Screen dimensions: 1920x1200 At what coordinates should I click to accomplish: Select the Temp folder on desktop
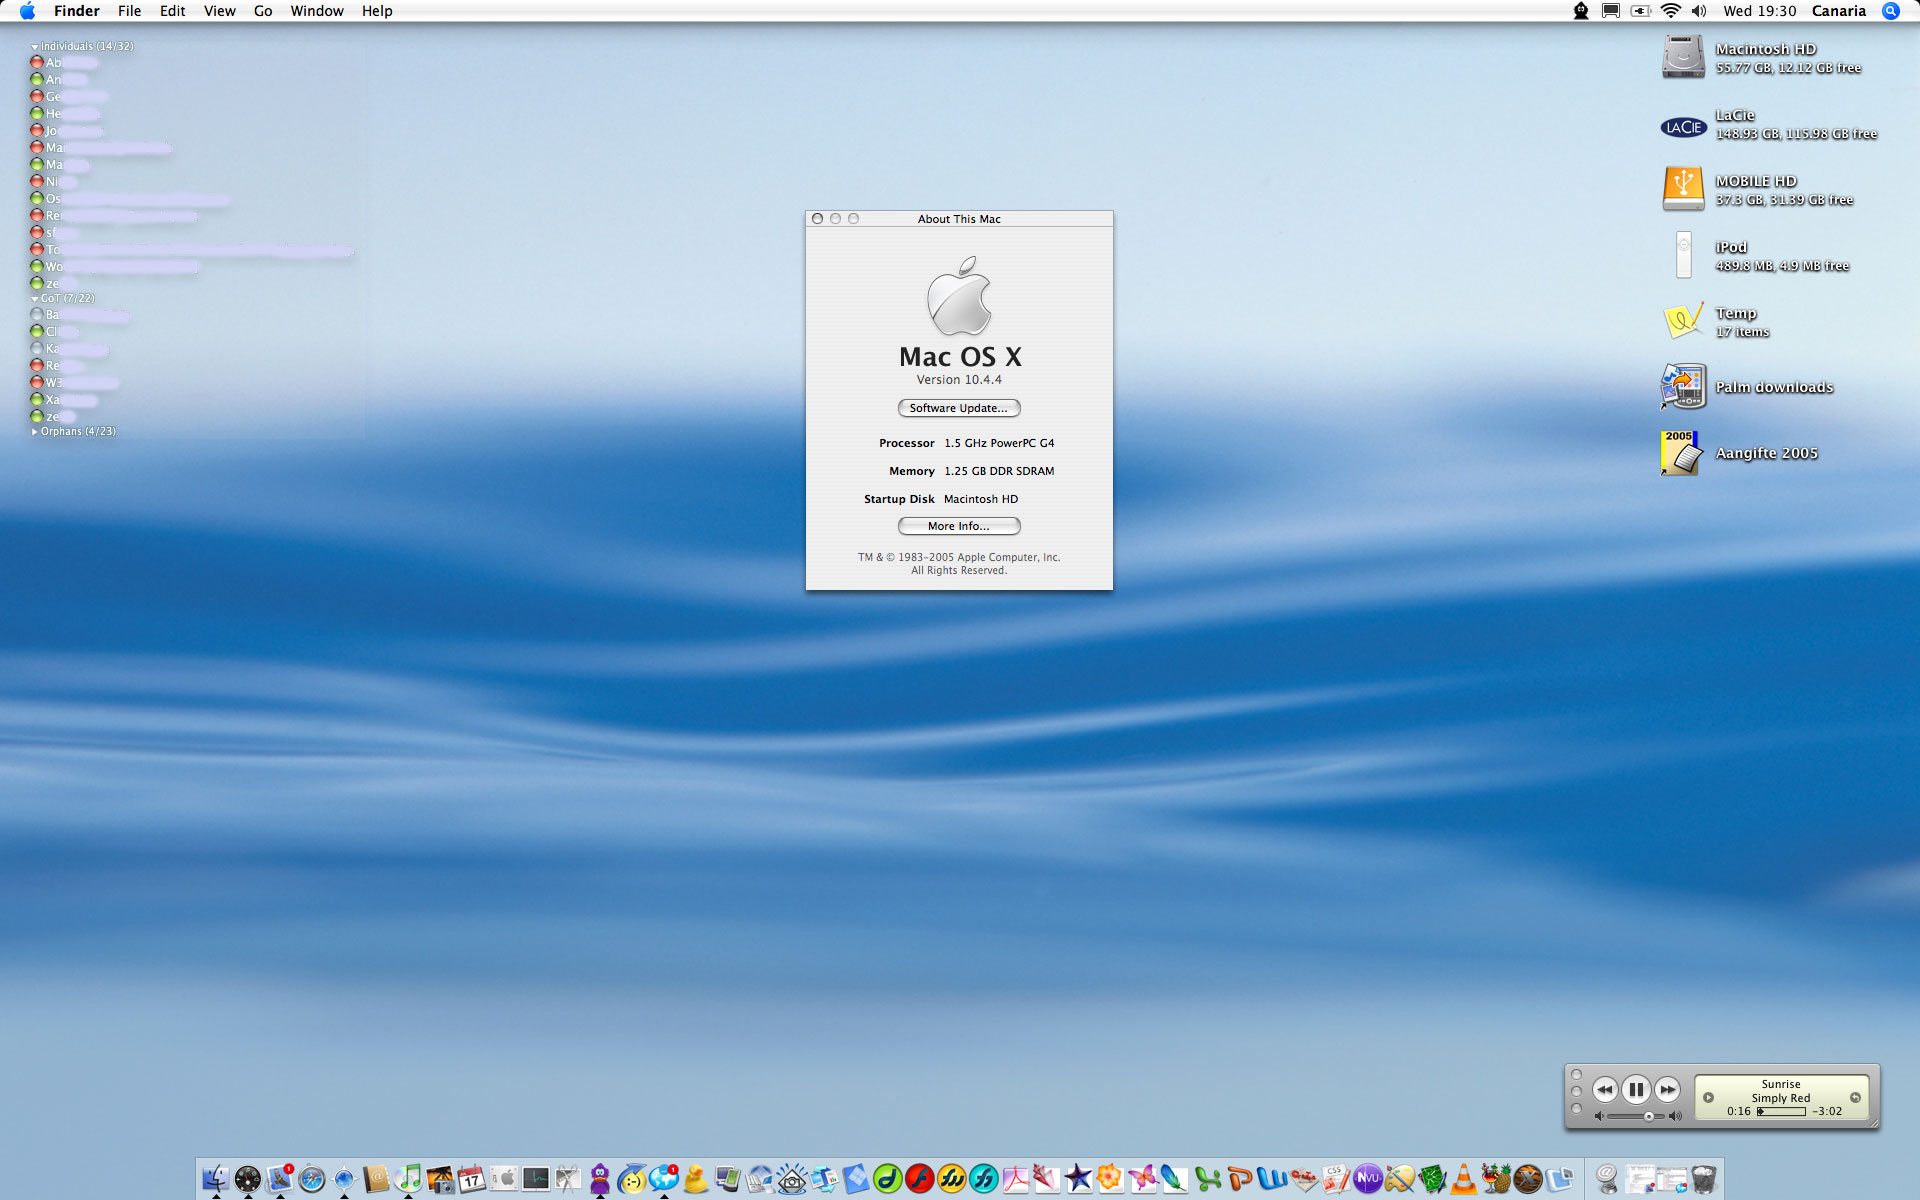tap(1683, 321)
